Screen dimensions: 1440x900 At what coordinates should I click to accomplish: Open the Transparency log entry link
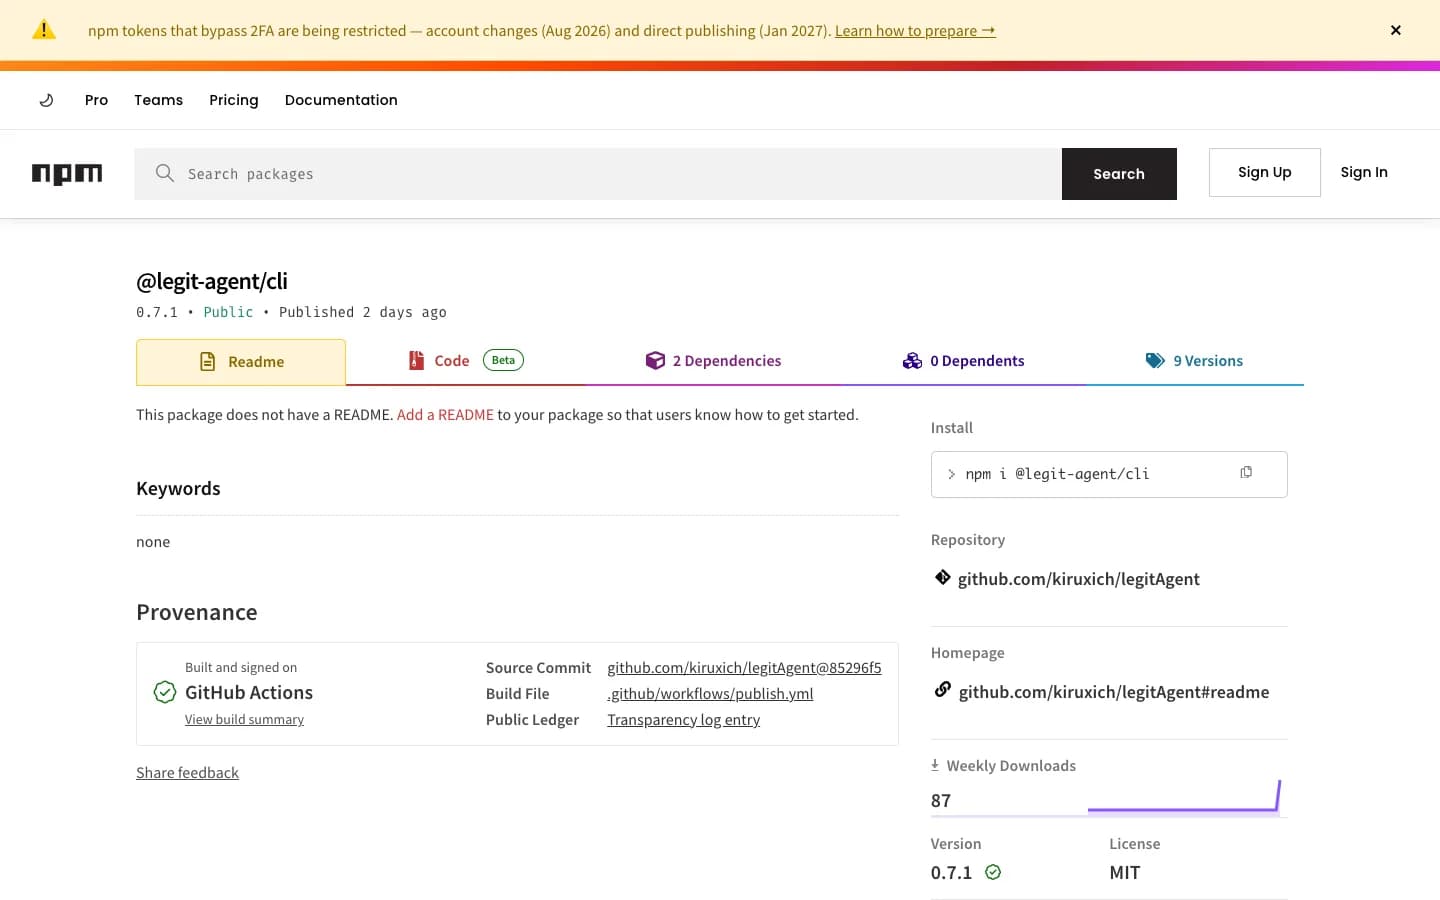pyautogui.click(x=684, y=720)
